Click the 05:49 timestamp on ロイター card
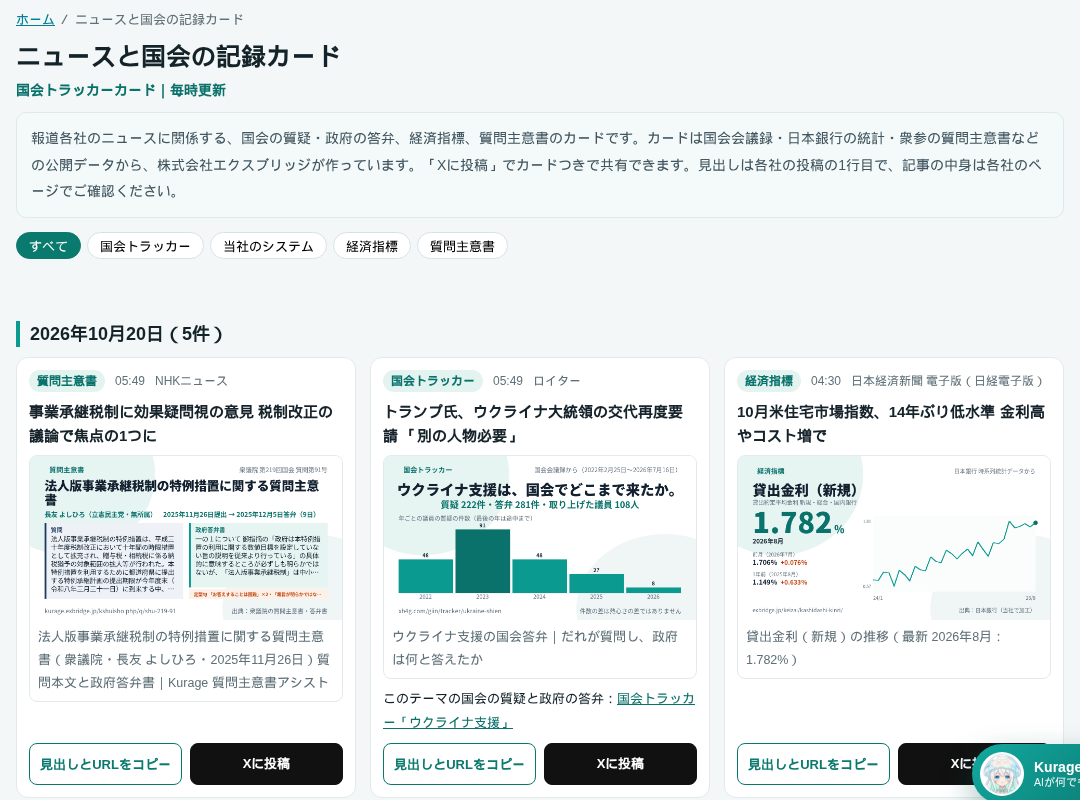The image size is (1080, 800). [x=508, y=380]
